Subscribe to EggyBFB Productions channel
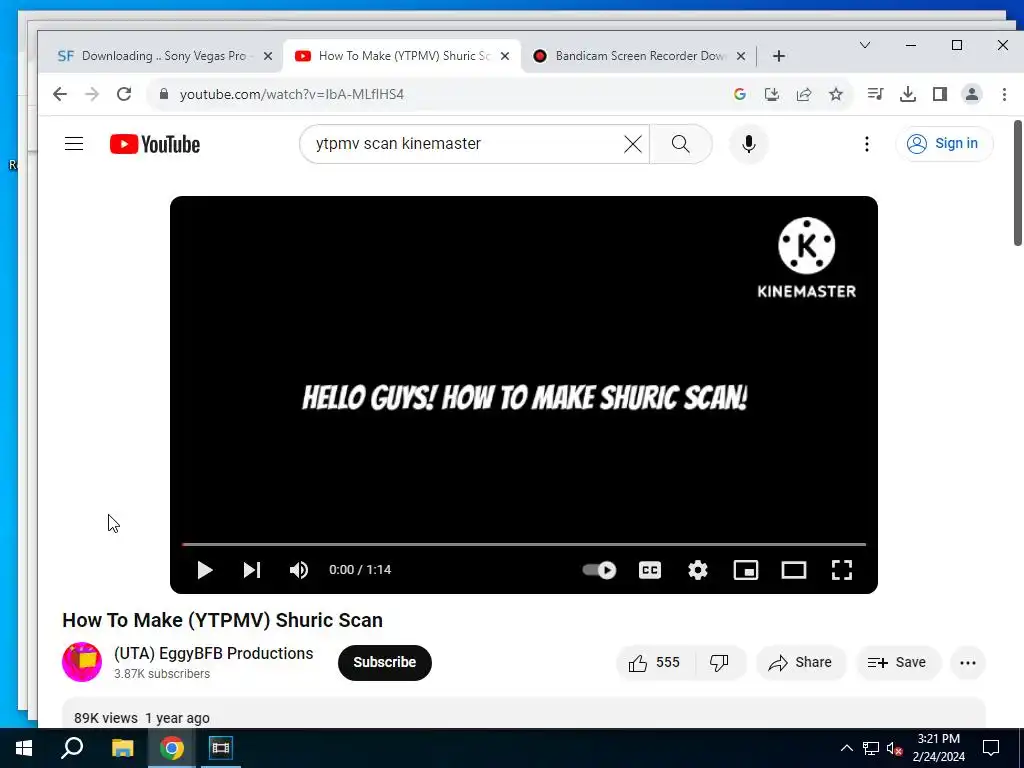 pos(385,662)
